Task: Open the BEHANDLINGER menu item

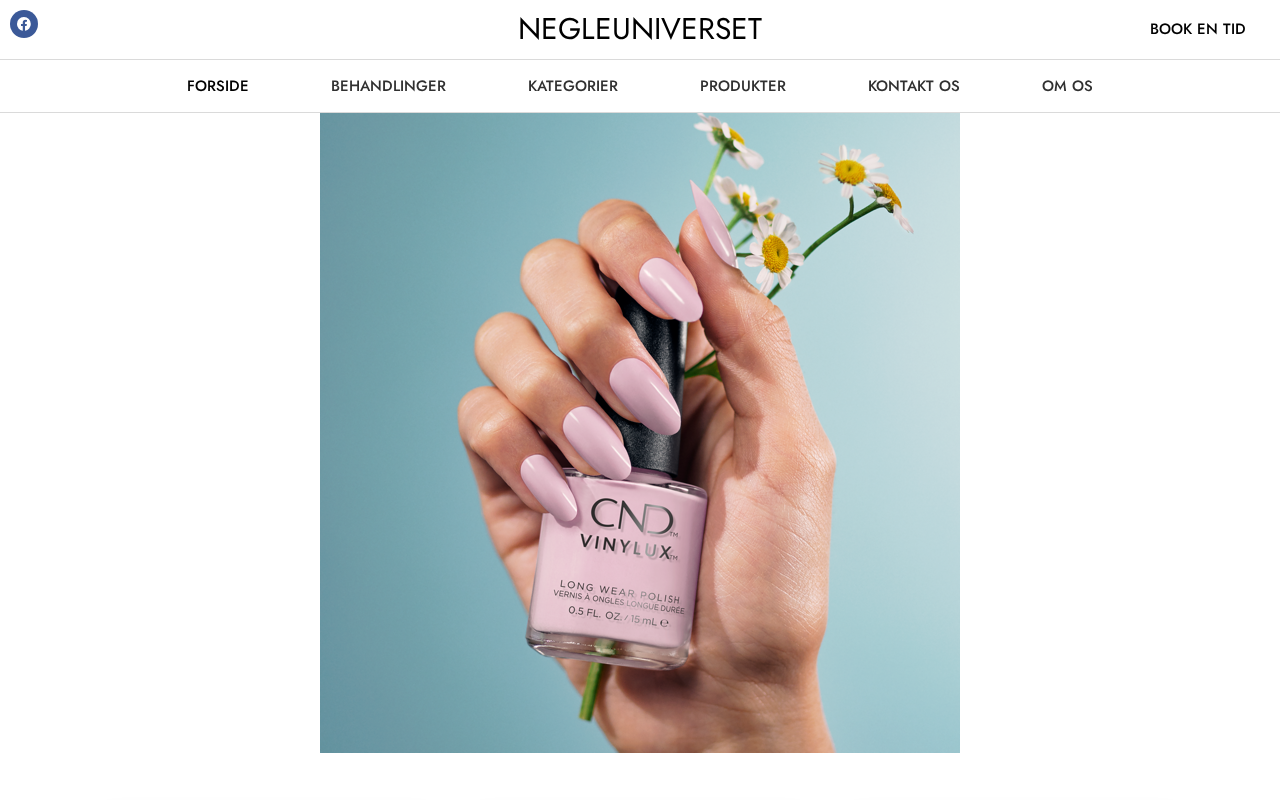Action: (x=388, y=86)
